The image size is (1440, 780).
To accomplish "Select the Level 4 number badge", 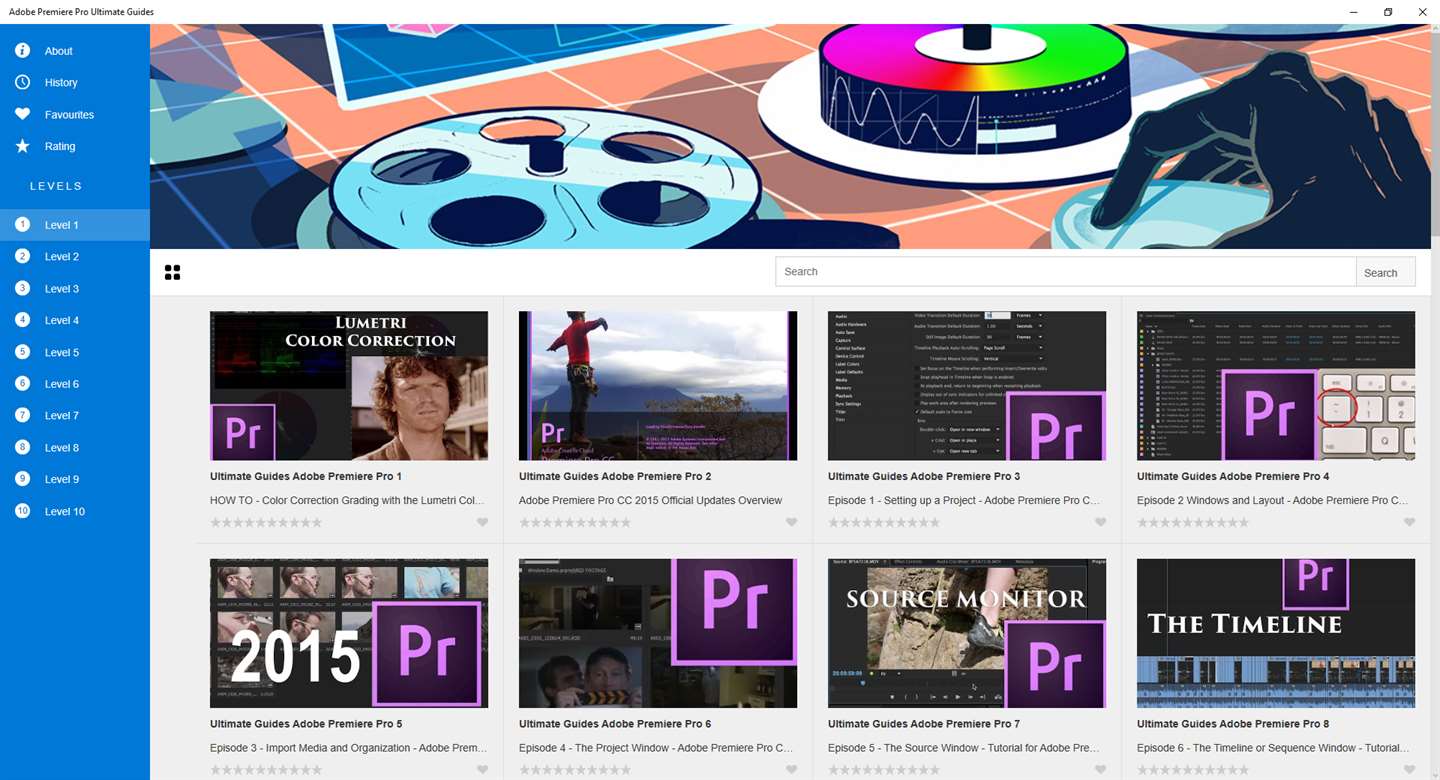I will (23, 320).
